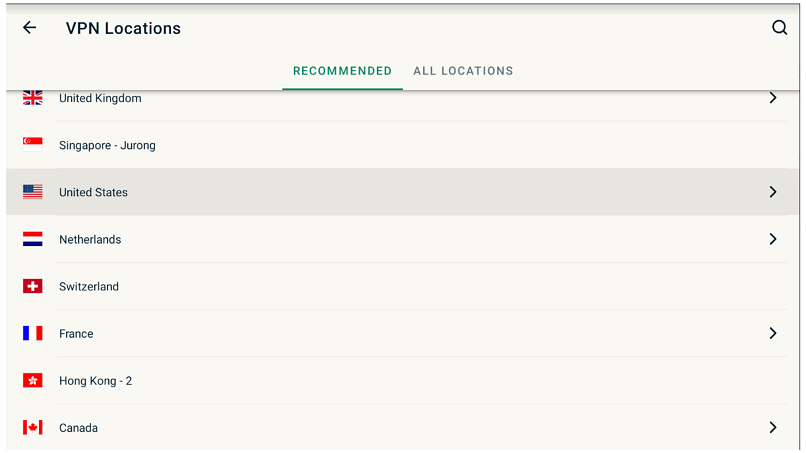The width and height of the screenshot is (806, 453).
Task: Click the Netherlands flag icon
Action: point(32,239)
